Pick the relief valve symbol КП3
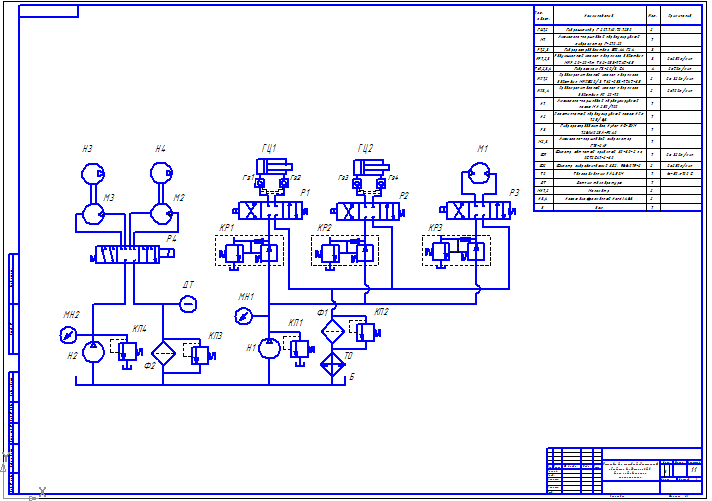 [x=199, y=355]
